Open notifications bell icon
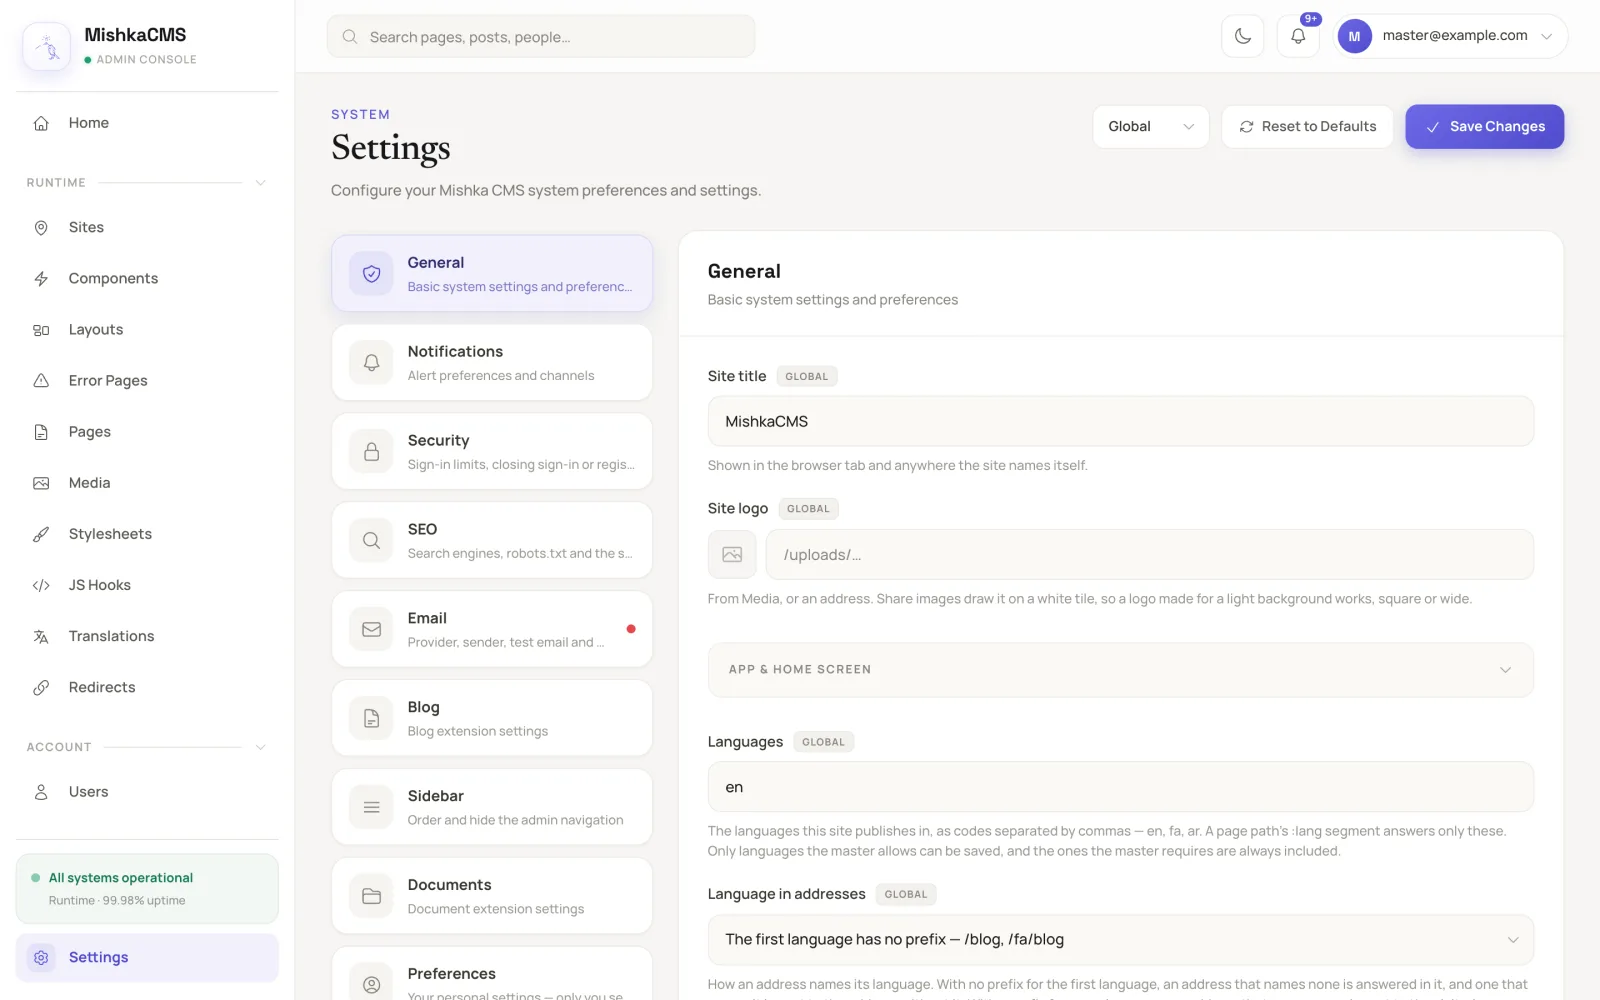 (1298, 36)
